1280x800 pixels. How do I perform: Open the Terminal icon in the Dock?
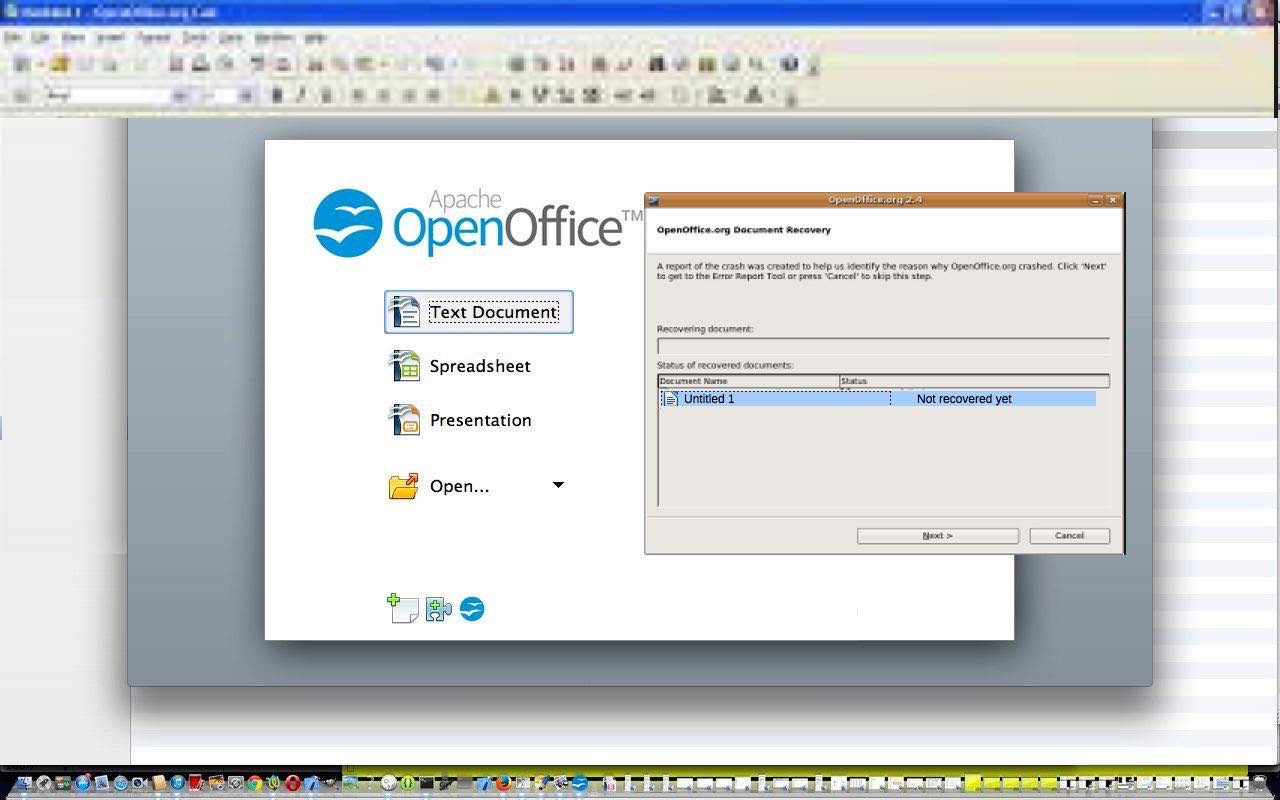[x=426, y=783]
